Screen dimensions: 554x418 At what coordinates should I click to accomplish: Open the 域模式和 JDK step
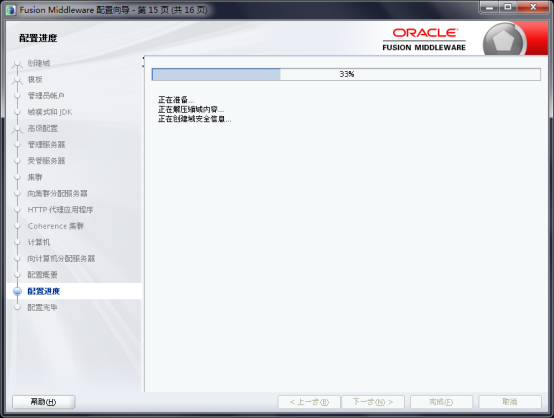[x=50, y=112]
